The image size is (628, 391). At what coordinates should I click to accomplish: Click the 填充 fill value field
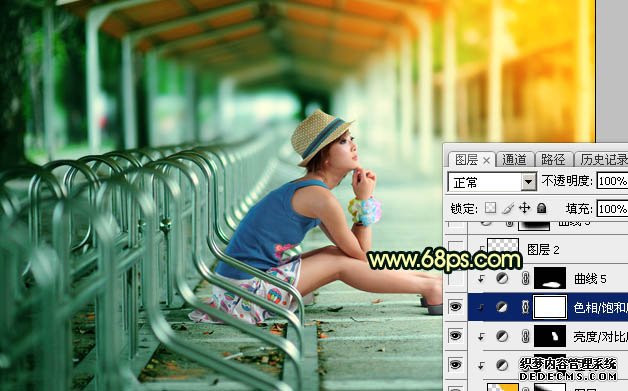(612, 209)
